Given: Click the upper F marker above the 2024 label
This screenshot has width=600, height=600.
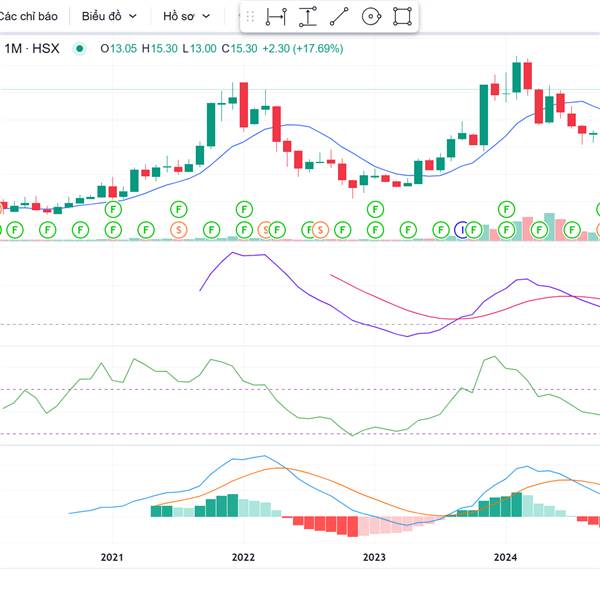Looking at the screenshot, I should click(x=506, y=209).
